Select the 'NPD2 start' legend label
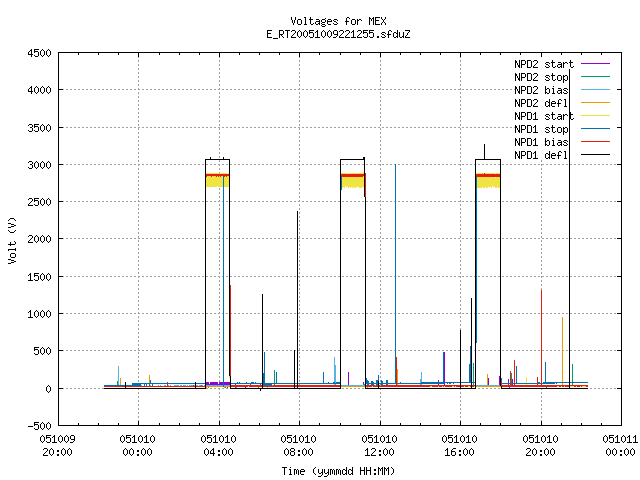The width and height of the screenshot is (640, 480). tap(544, 64)
